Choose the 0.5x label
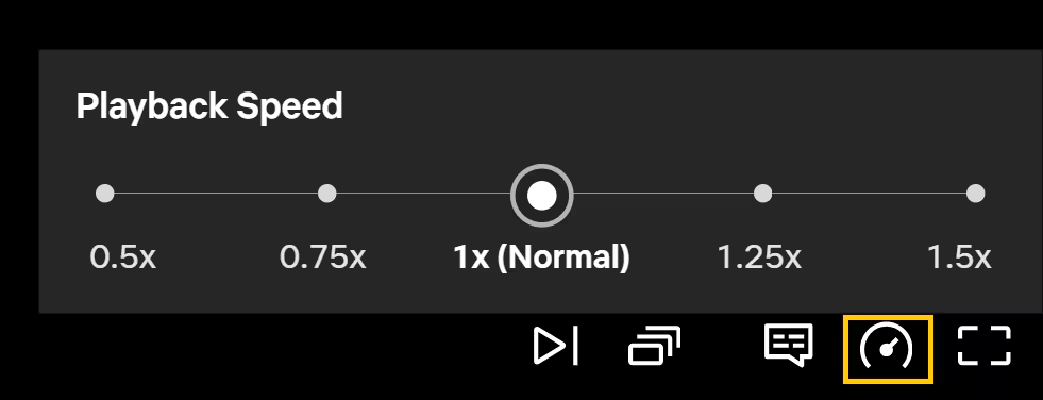The image size is (1043, 400). [122, 257]
